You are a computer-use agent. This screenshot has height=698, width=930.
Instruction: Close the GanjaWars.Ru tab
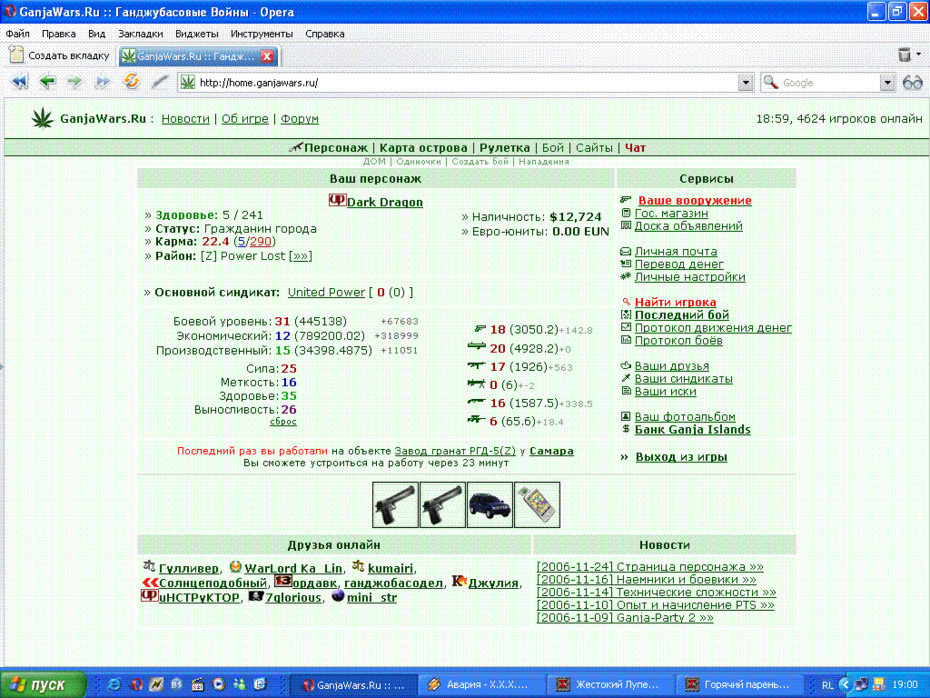(267, 56)
